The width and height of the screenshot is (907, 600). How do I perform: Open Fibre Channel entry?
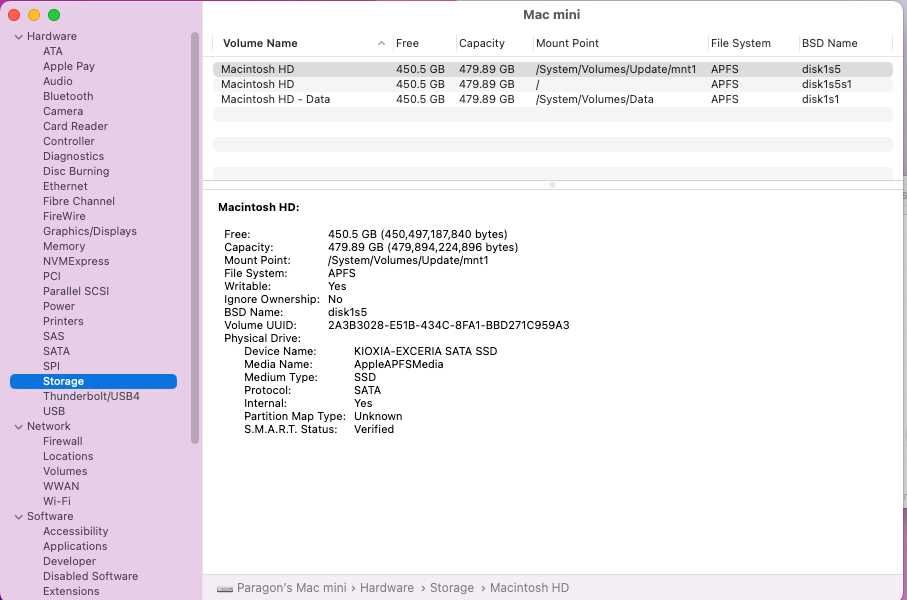coord(79,201)
